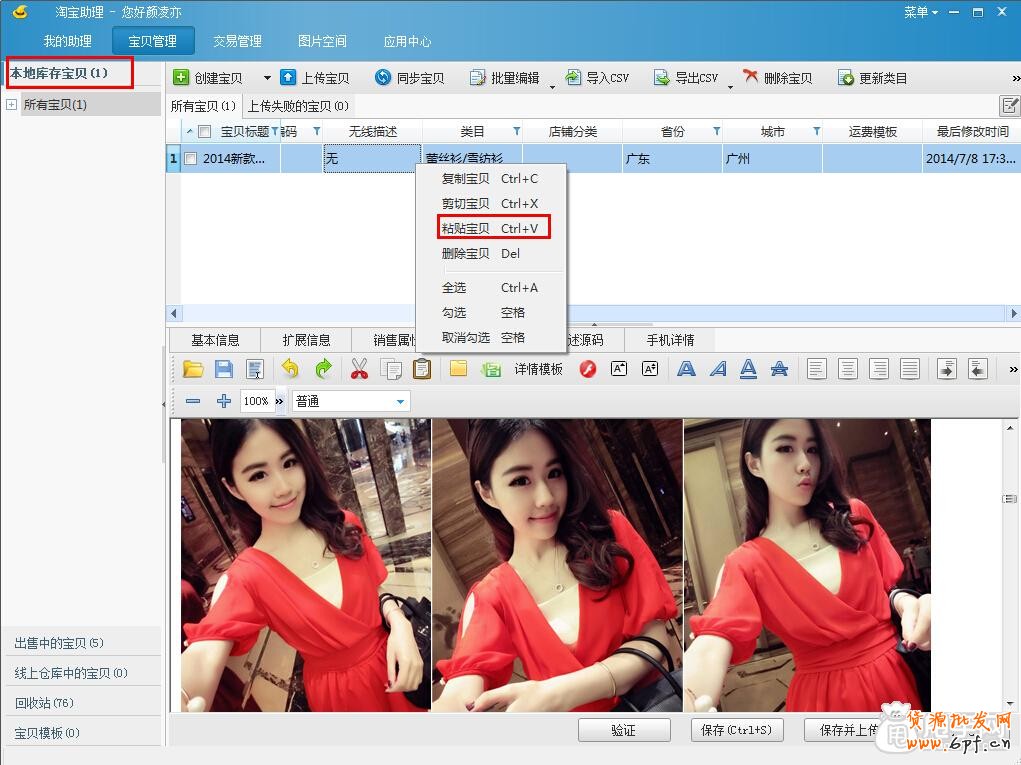Select 粘贴宝贝 from the context menu
Image resolution: width=1021 pixels, height=765 pixels.
point(463,228)
